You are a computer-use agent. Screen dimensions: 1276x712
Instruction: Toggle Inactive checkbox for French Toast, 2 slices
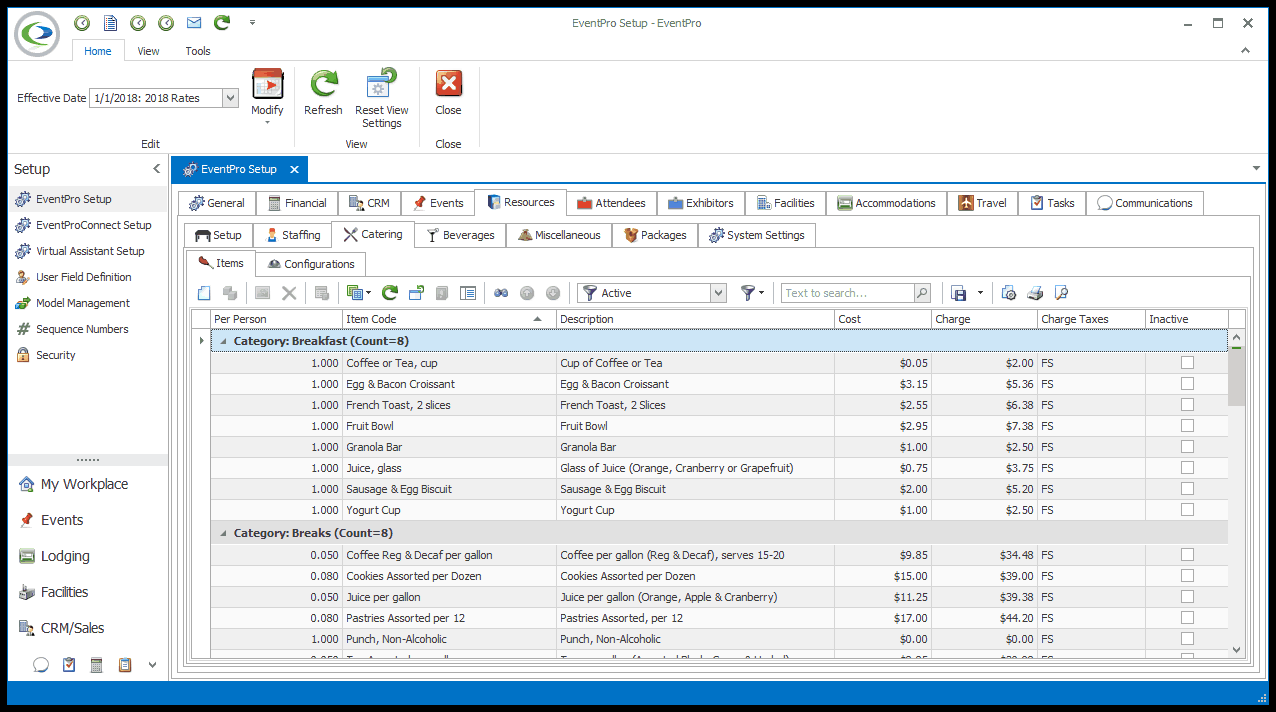1187,405
